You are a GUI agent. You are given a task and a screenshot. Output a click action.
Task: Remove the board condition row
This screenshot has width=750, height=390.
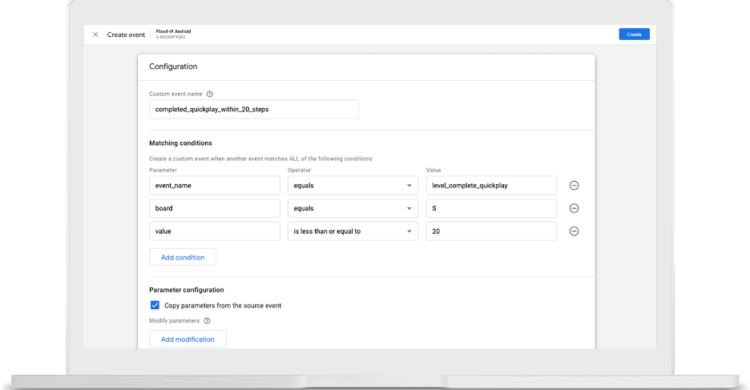[x=574, y=208]
